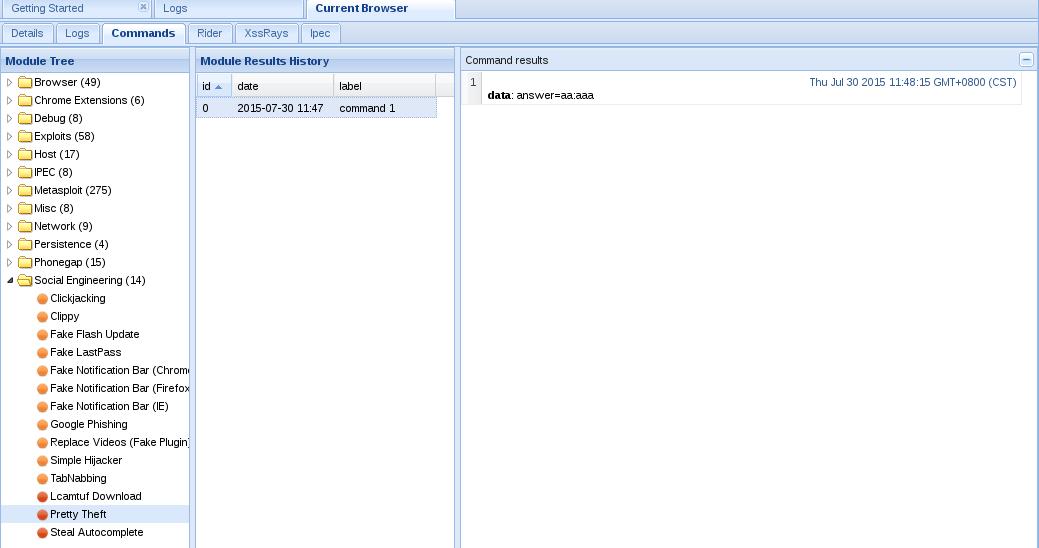Click the red icon beside Lcamtuf Download
Image resolution: width=1039 pixels, height=548 pixels.
(x=42, y=497)
